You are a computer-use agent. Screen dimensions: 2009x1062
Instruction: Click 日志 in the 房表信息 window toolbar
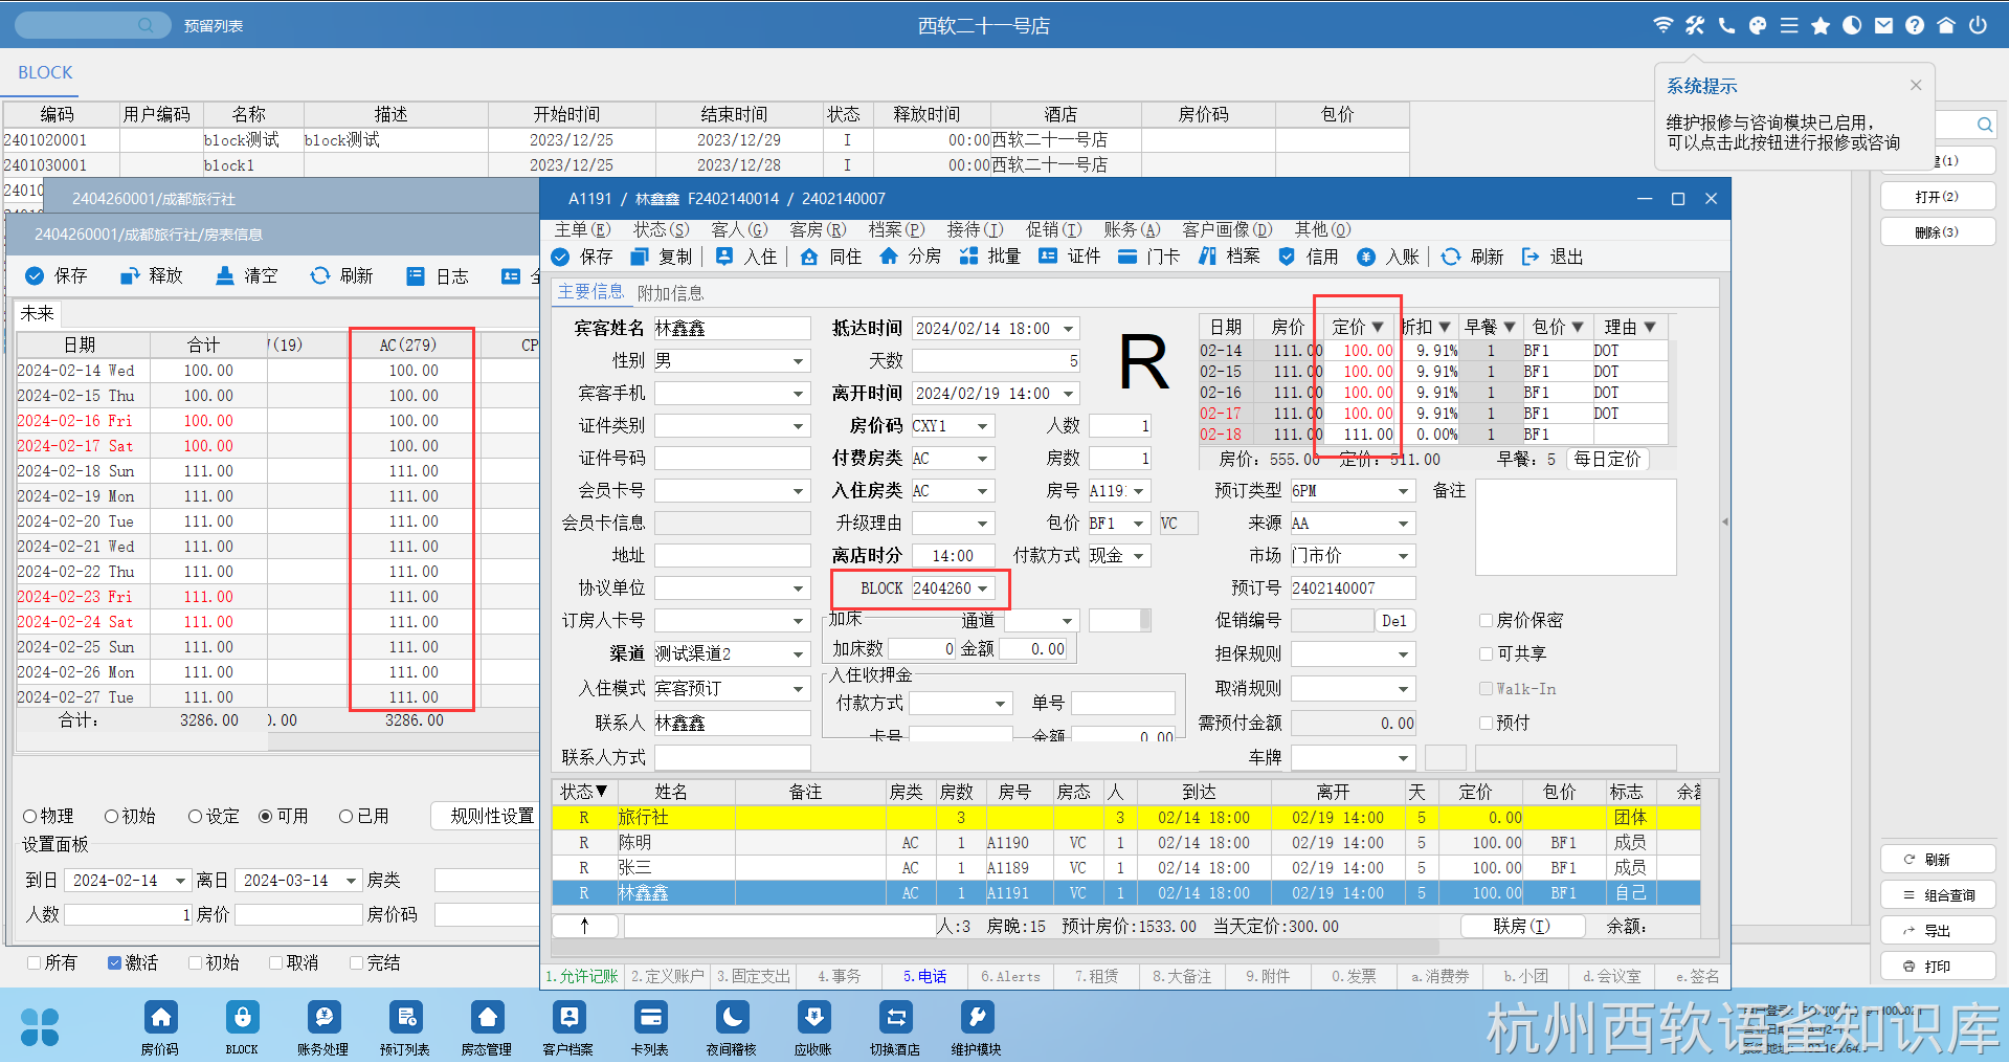(437, 276)
